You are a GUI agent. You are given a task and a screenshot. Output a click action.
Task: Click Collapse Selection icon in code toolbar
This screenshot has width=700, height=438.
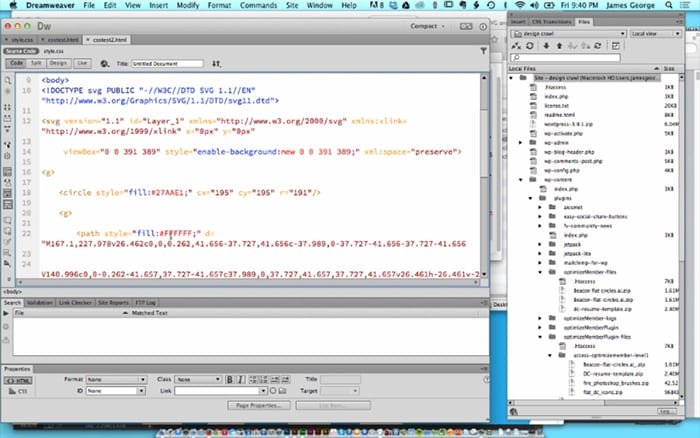click(x=8, y=118)
